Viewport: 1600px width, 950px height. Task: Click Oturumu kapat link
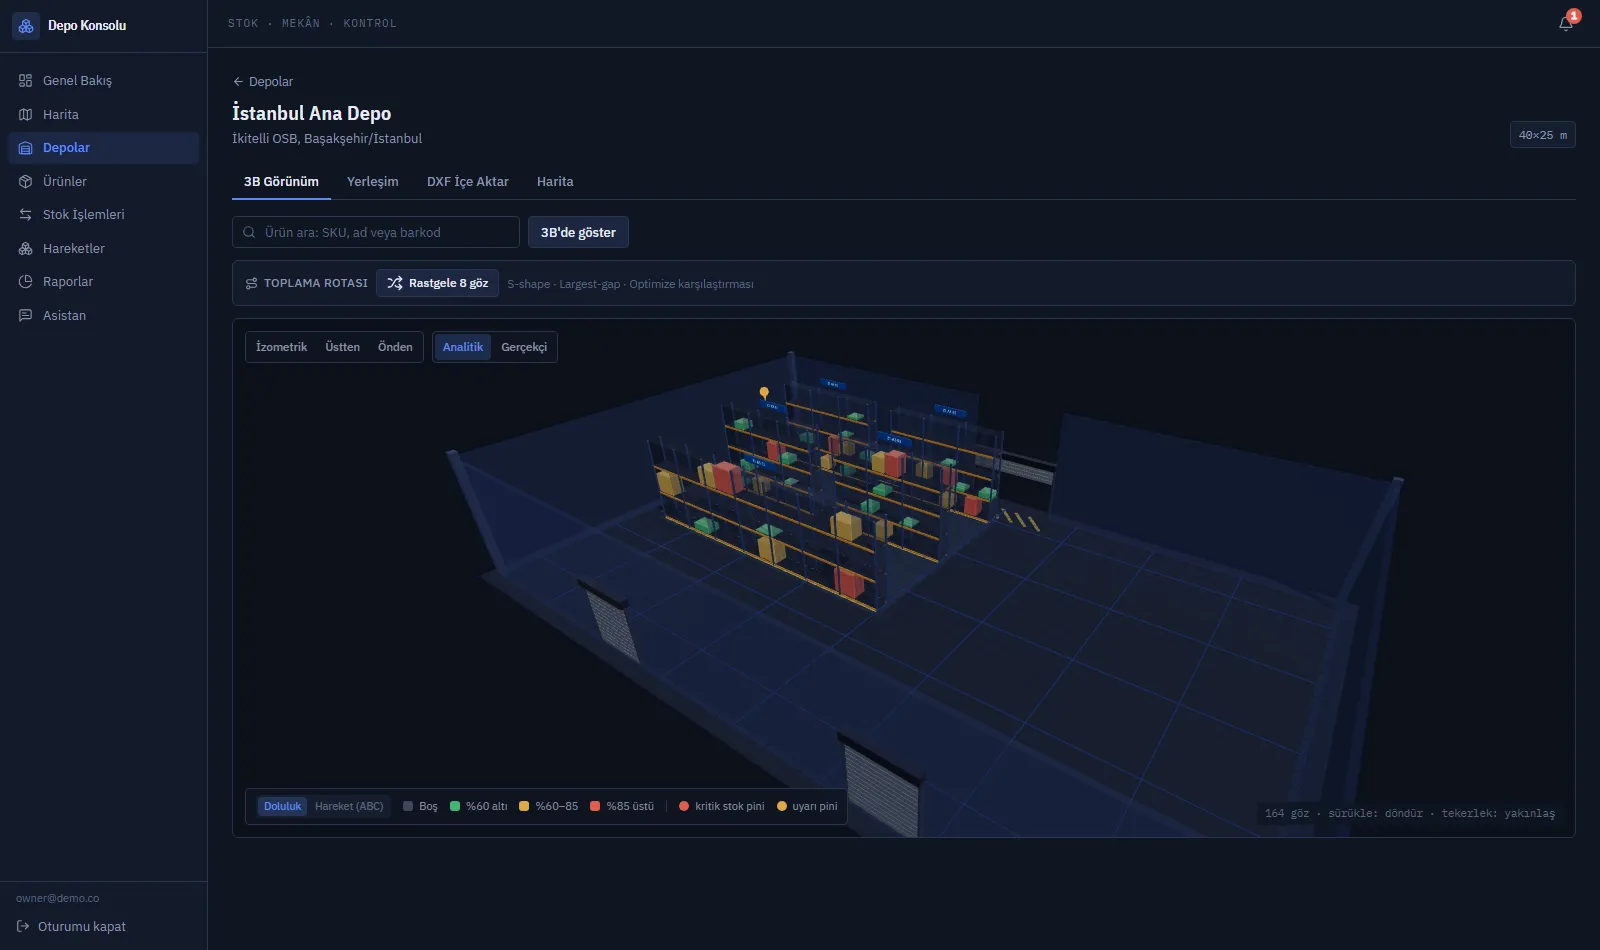pyautogui.click(x=71, y=926)
